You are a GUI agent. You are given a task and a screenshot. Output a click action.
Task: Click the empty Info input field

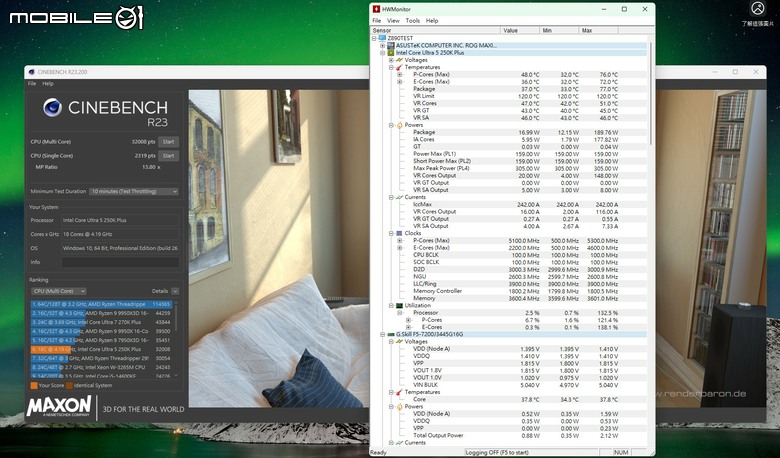[x=120, y=262]
